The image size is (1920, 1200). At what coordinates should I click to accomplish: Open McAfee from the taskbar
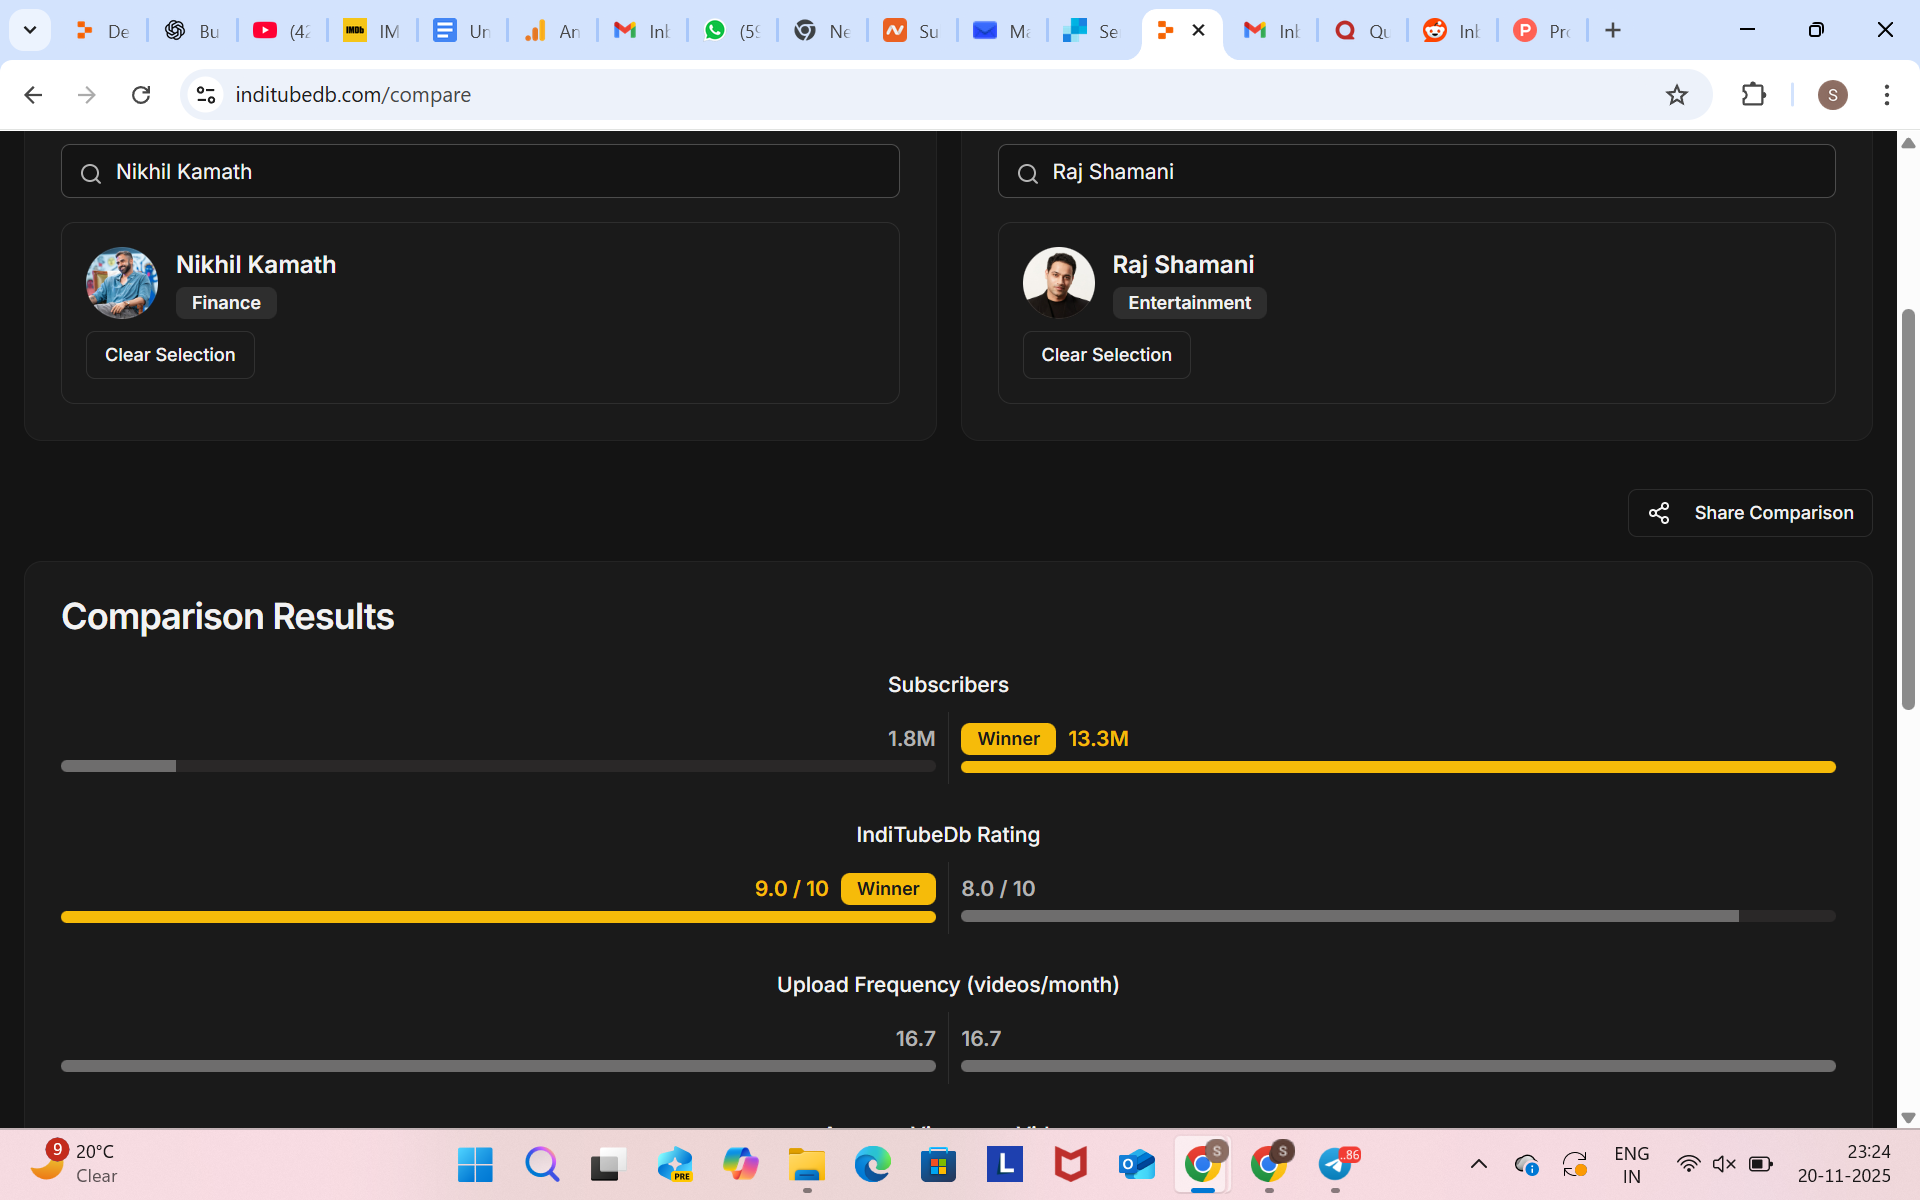pyautogui.click(x=1071, y=1164)
